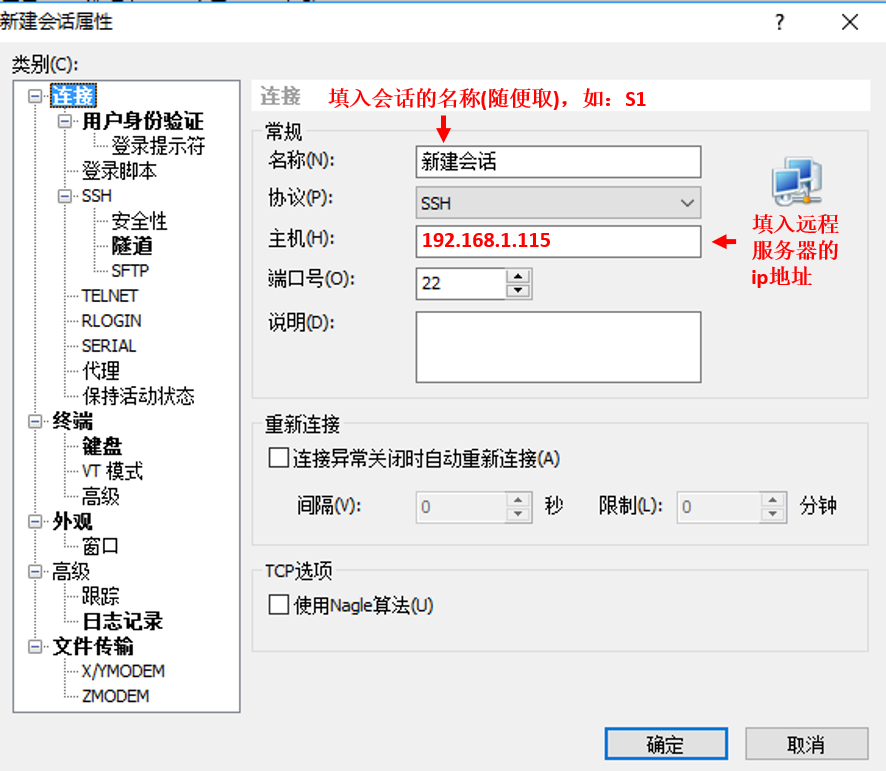
Task: Click the help question mark icon
Action: point(779,21)
